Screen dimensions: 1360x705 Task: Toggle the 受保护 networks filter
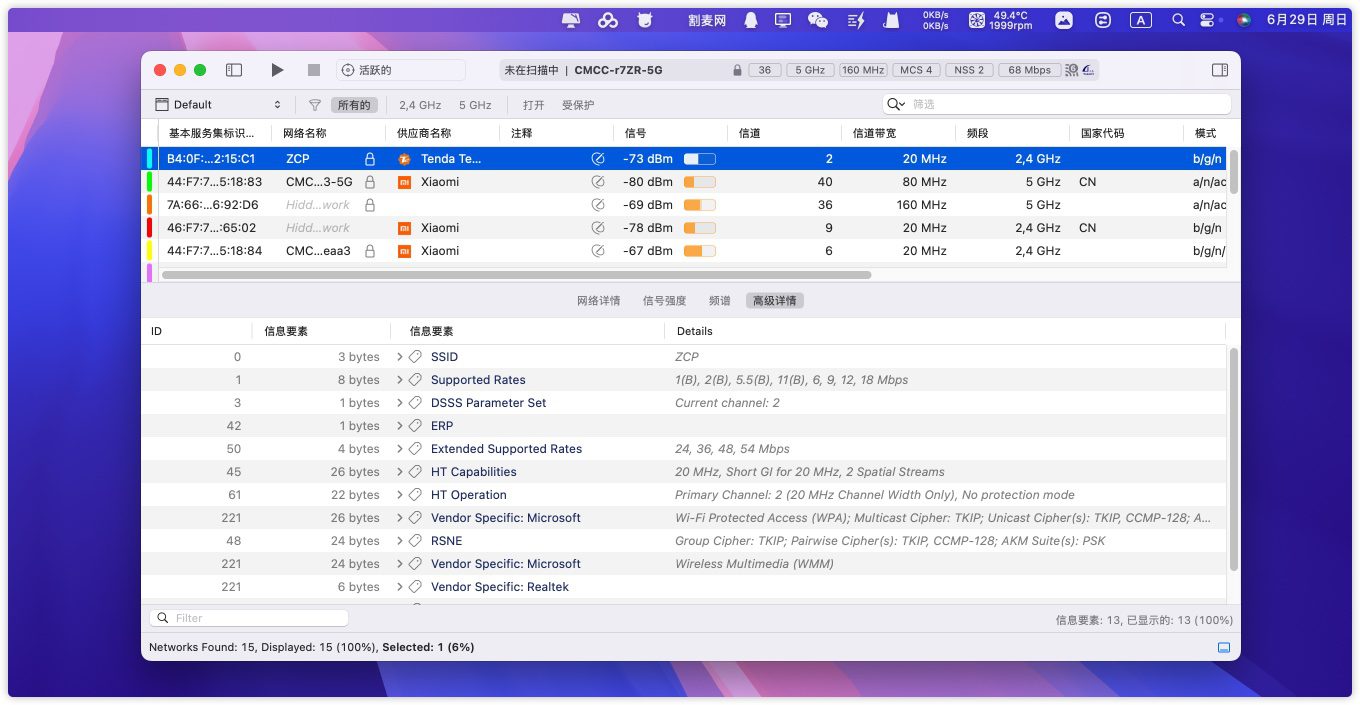(x=578, y=105)
